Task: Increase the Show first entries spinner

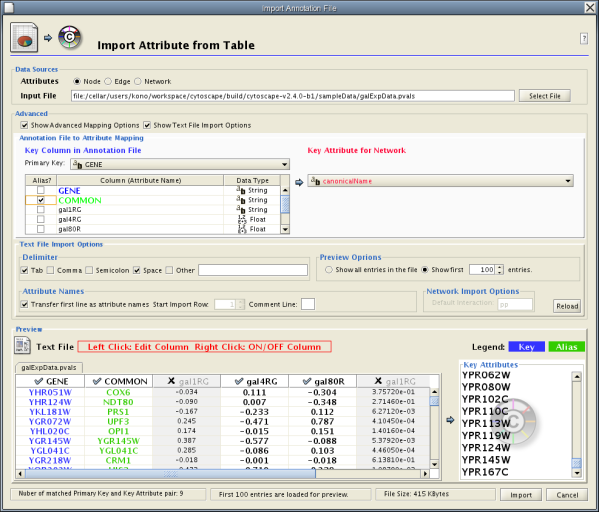Action: (500, 267)
